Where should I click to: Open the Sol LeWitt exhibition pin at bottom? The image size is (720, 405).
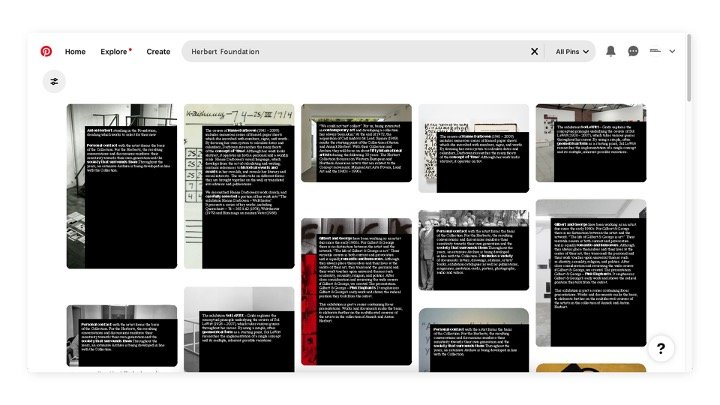click(239, 330)
